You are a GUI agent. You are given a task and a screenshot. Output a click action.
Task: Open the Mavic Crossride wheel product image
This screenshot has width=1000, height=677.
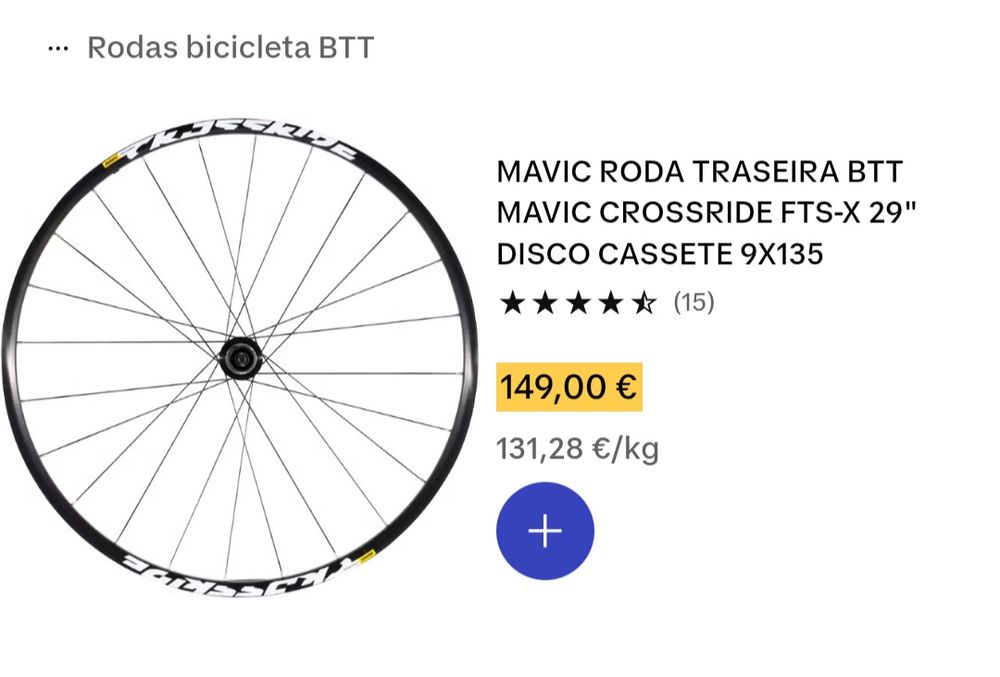click(238, 358)
